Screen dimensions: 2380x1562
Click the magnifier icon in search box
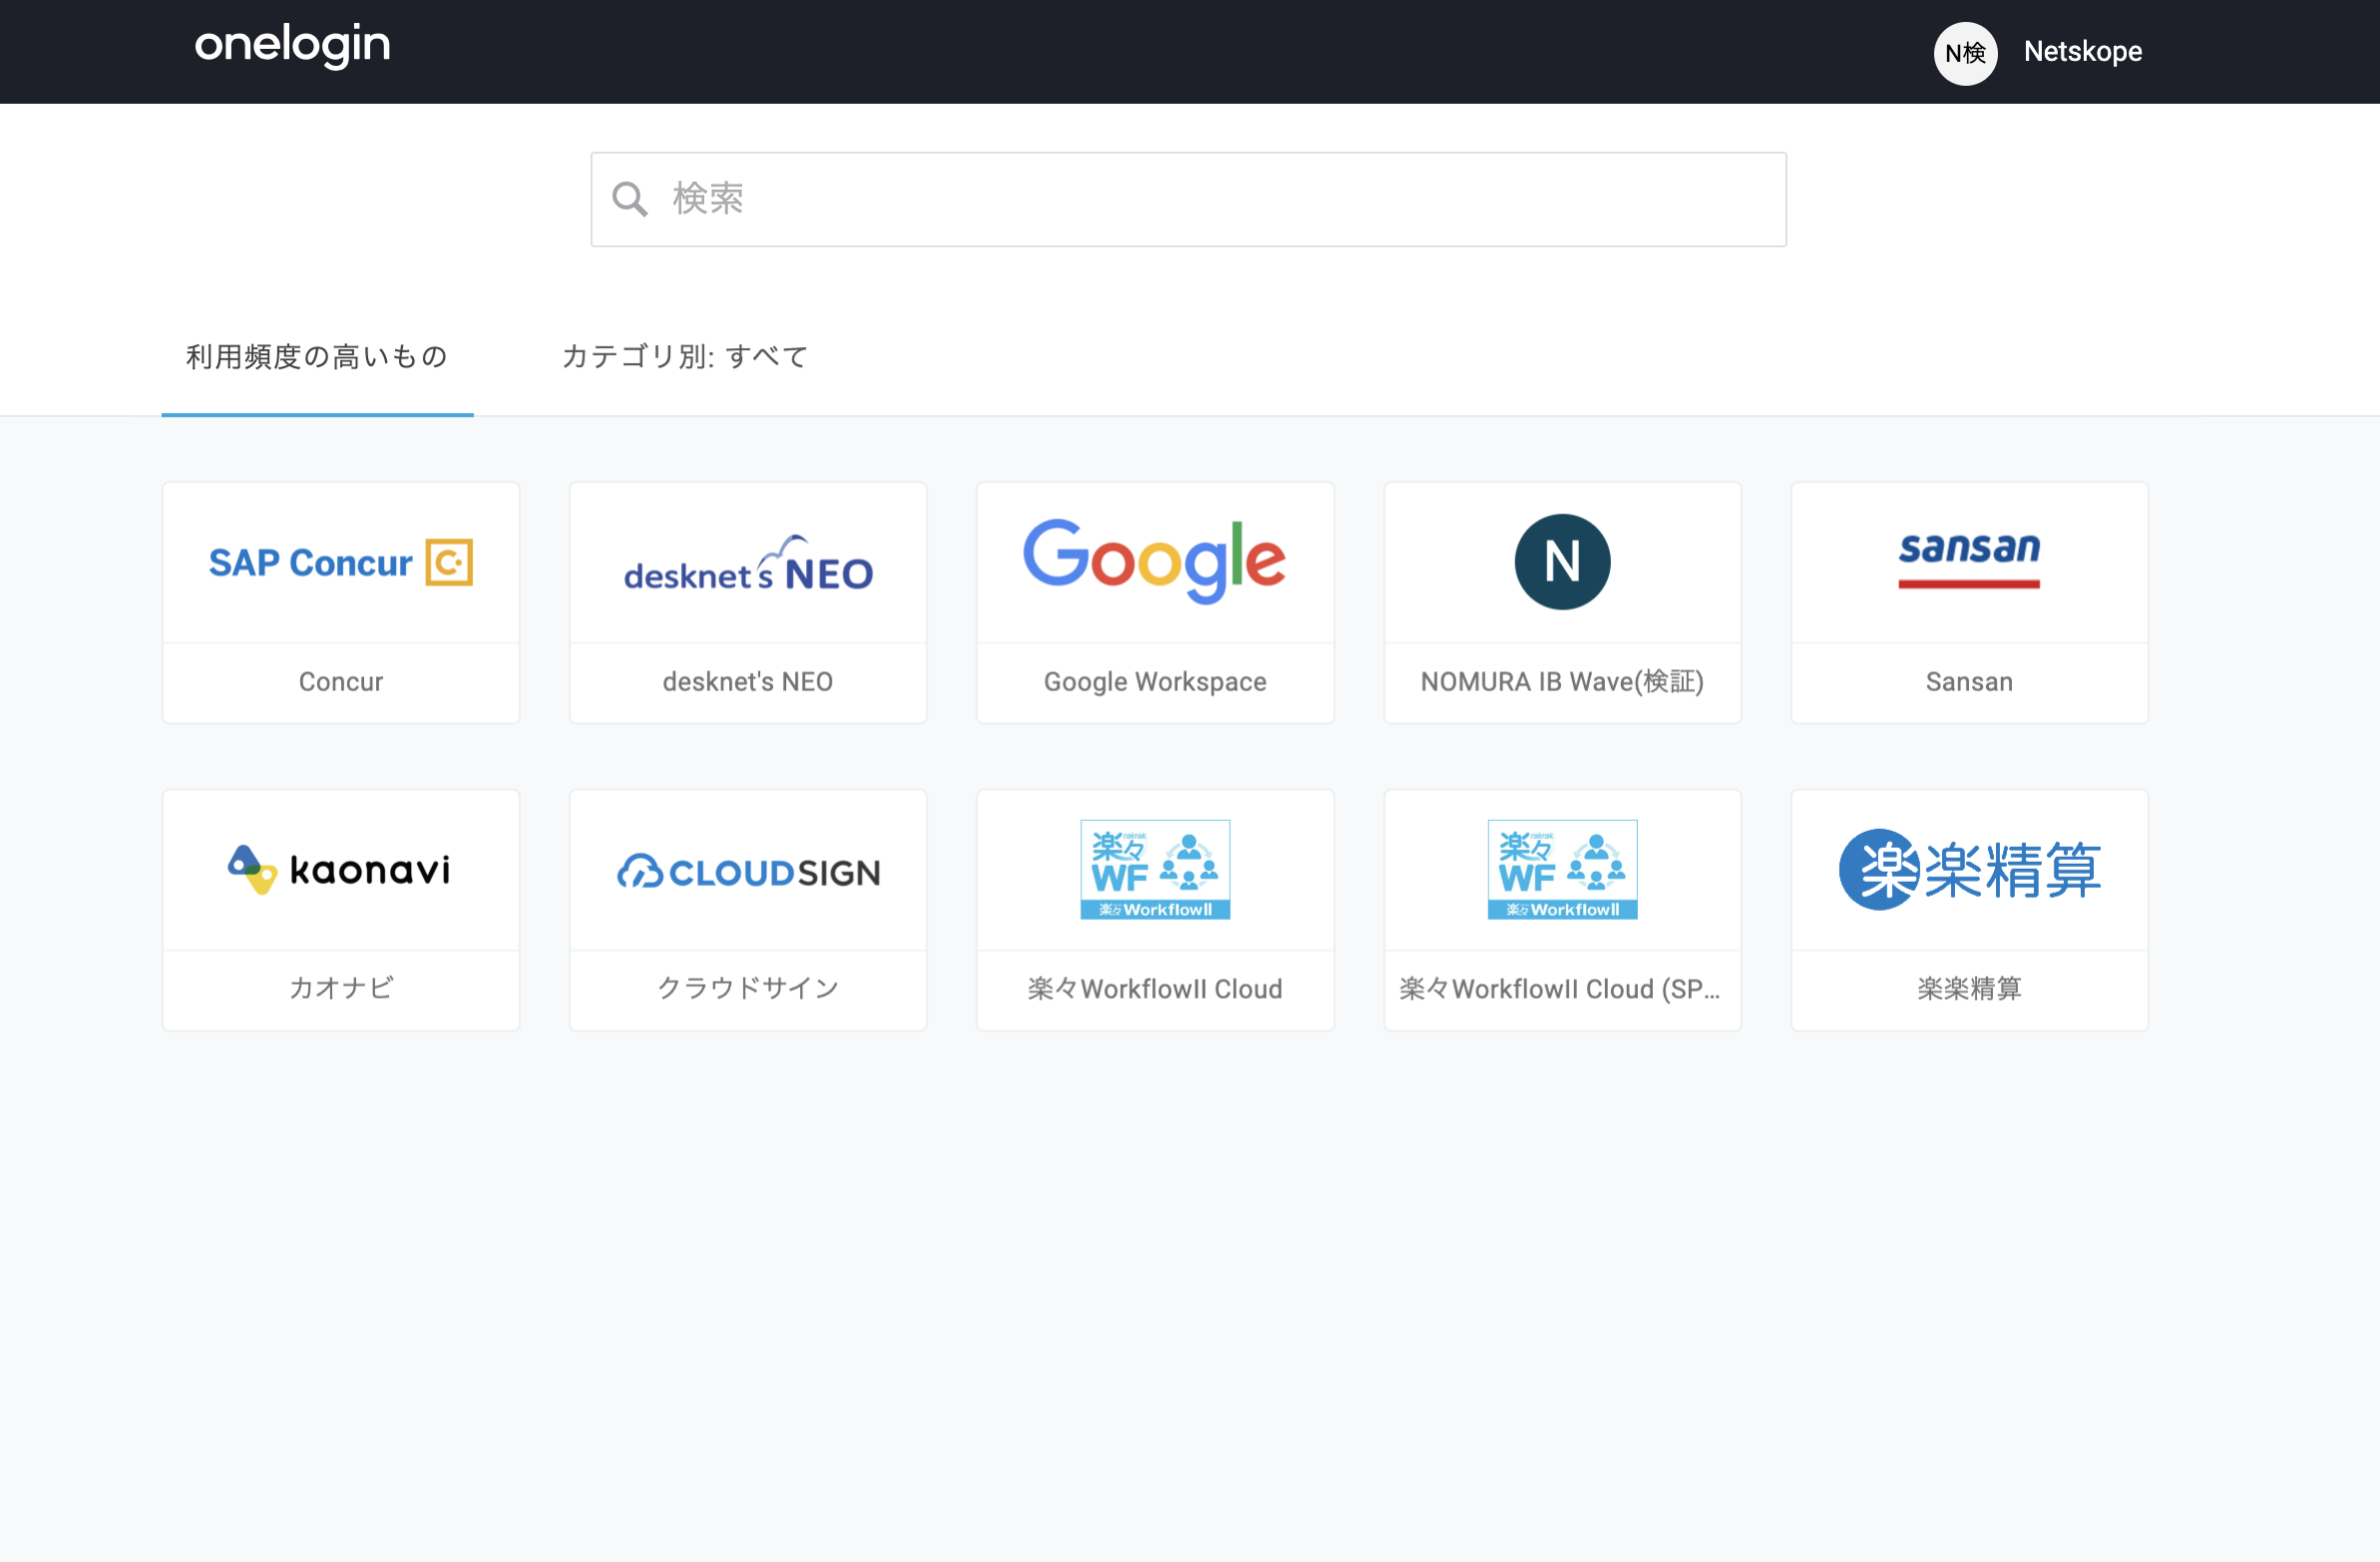[630, 199]
